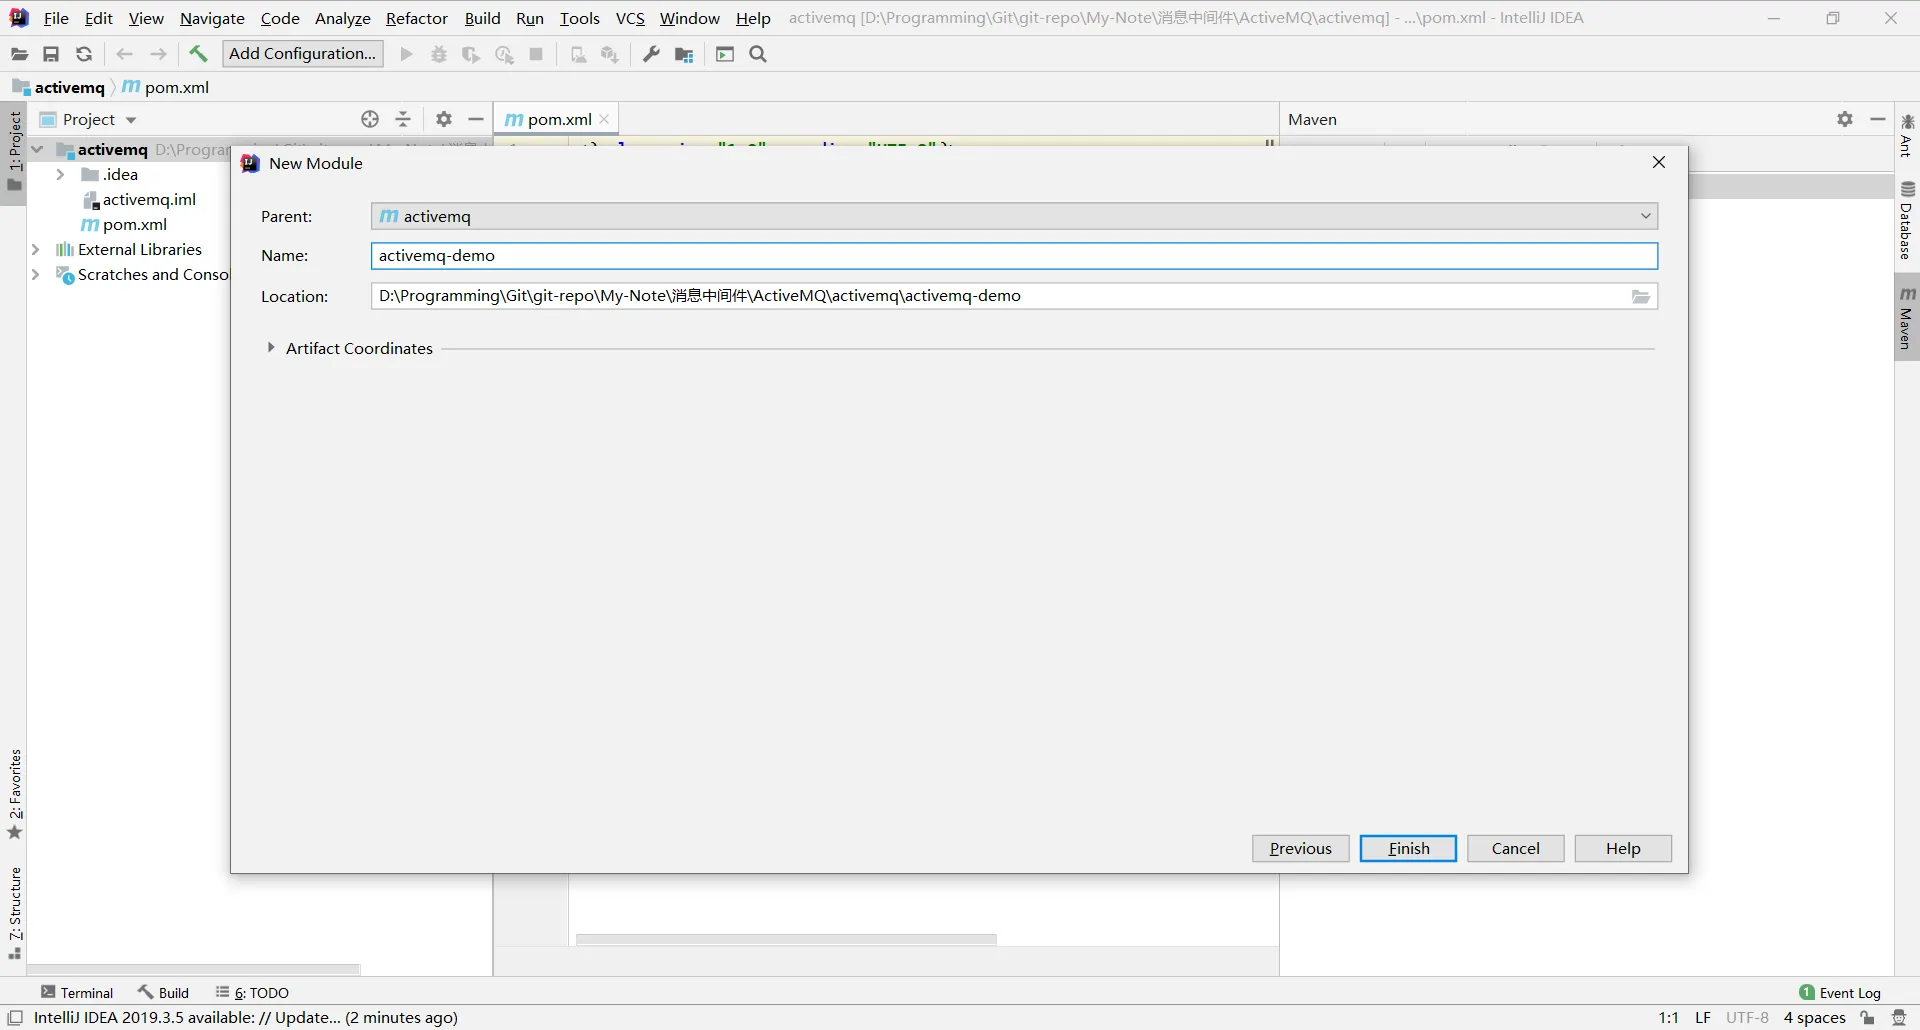Expand the Artifact Coordinates section
This screenshot has height=1030, width=1920.
(x=271, y=348)
